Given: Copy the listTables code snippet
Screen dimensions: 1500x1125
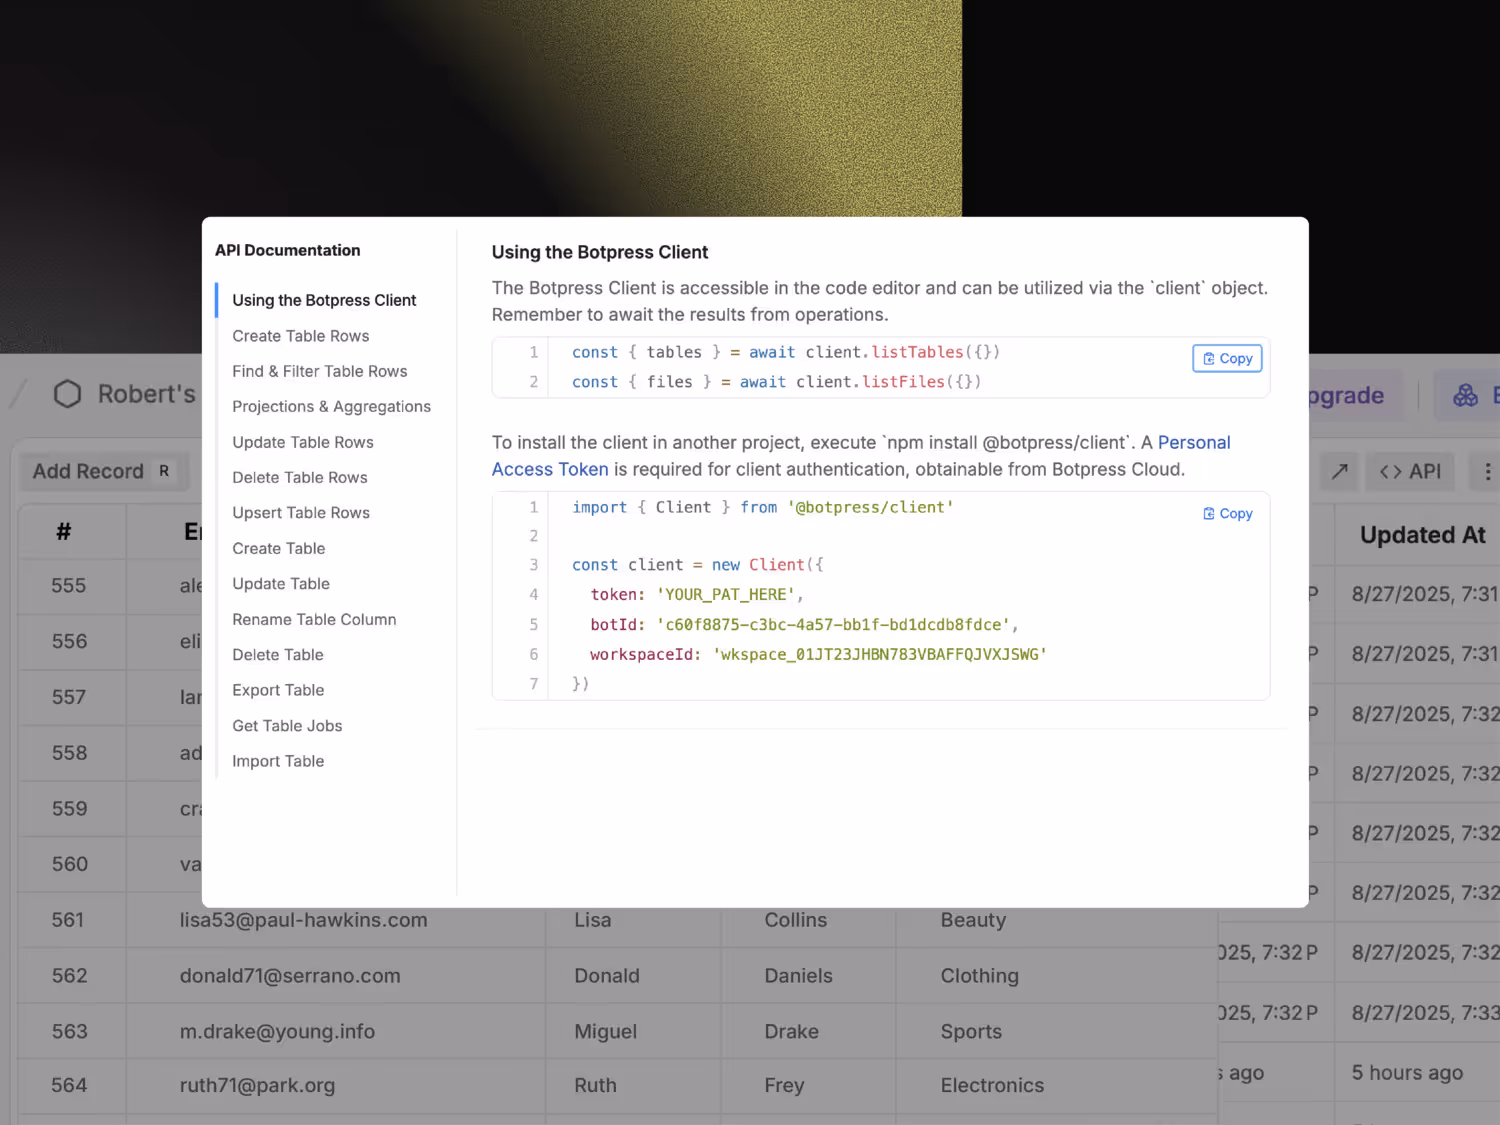Looking at the screenshot, I should (x=1227, y=358).
